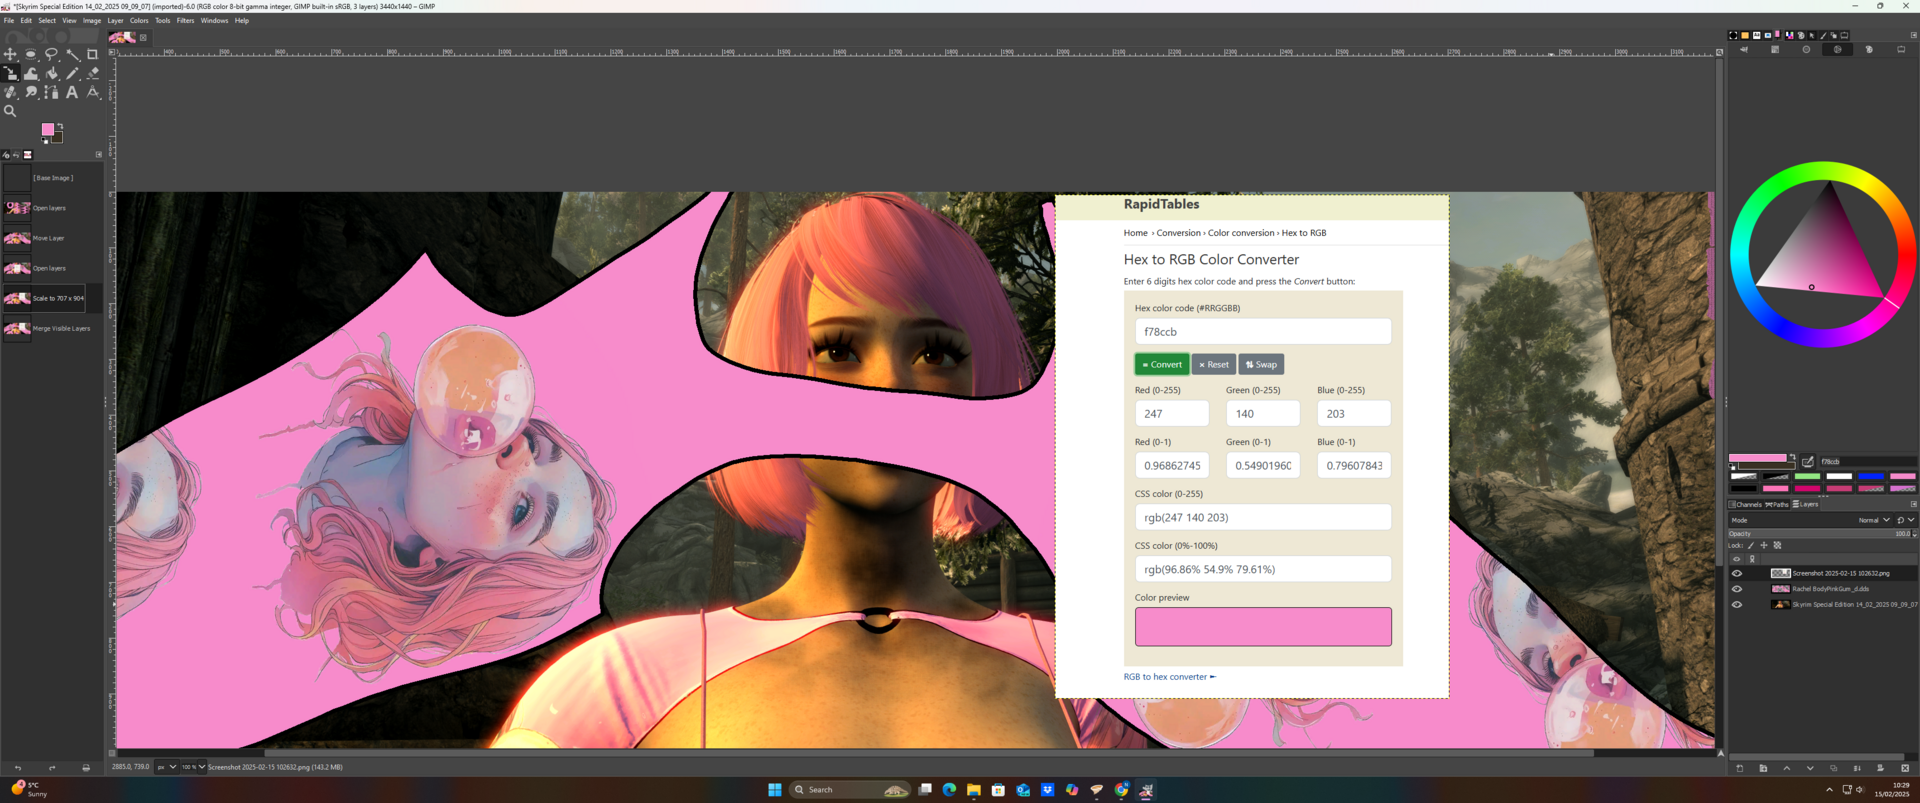Select the Text tool
Screen dimensions: 1920x803
point(72,92)
